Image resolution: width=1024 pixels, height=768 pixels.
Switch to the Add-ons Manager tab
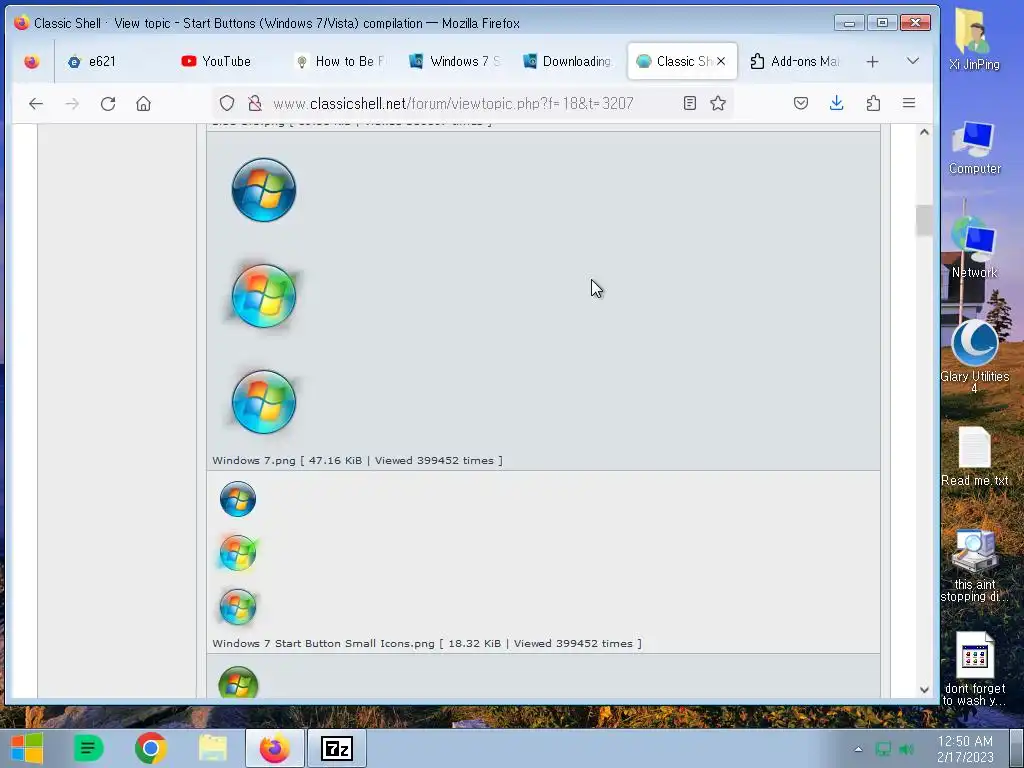point(795,61)
